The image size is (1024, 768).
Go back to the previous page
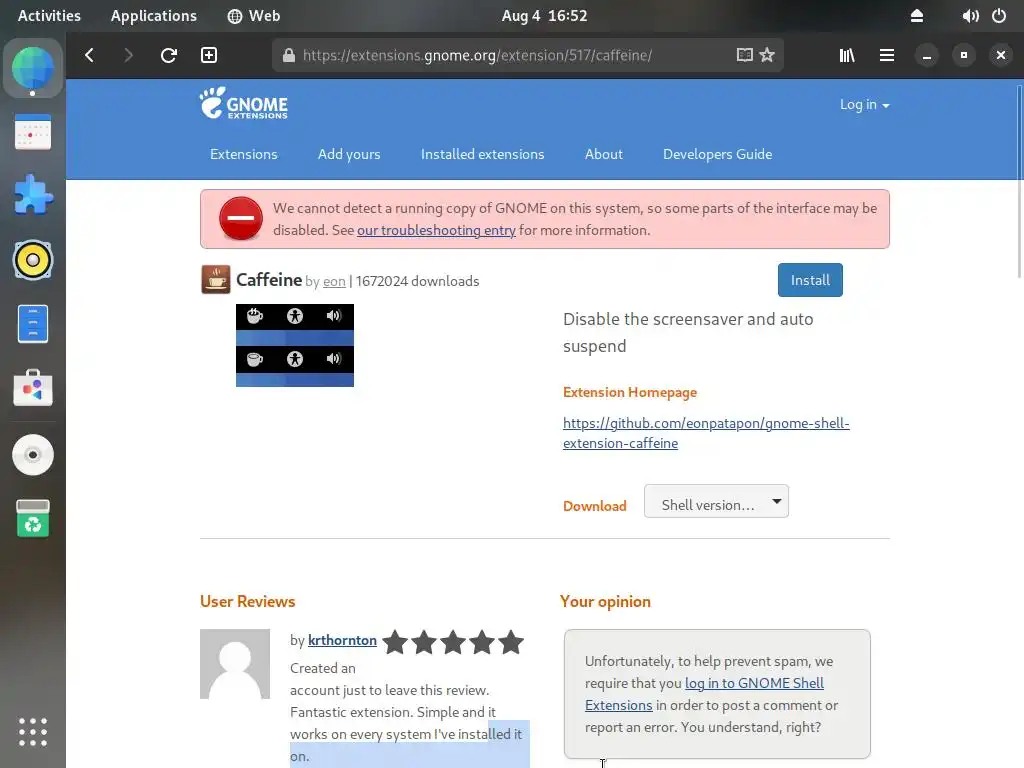[89, 56]
